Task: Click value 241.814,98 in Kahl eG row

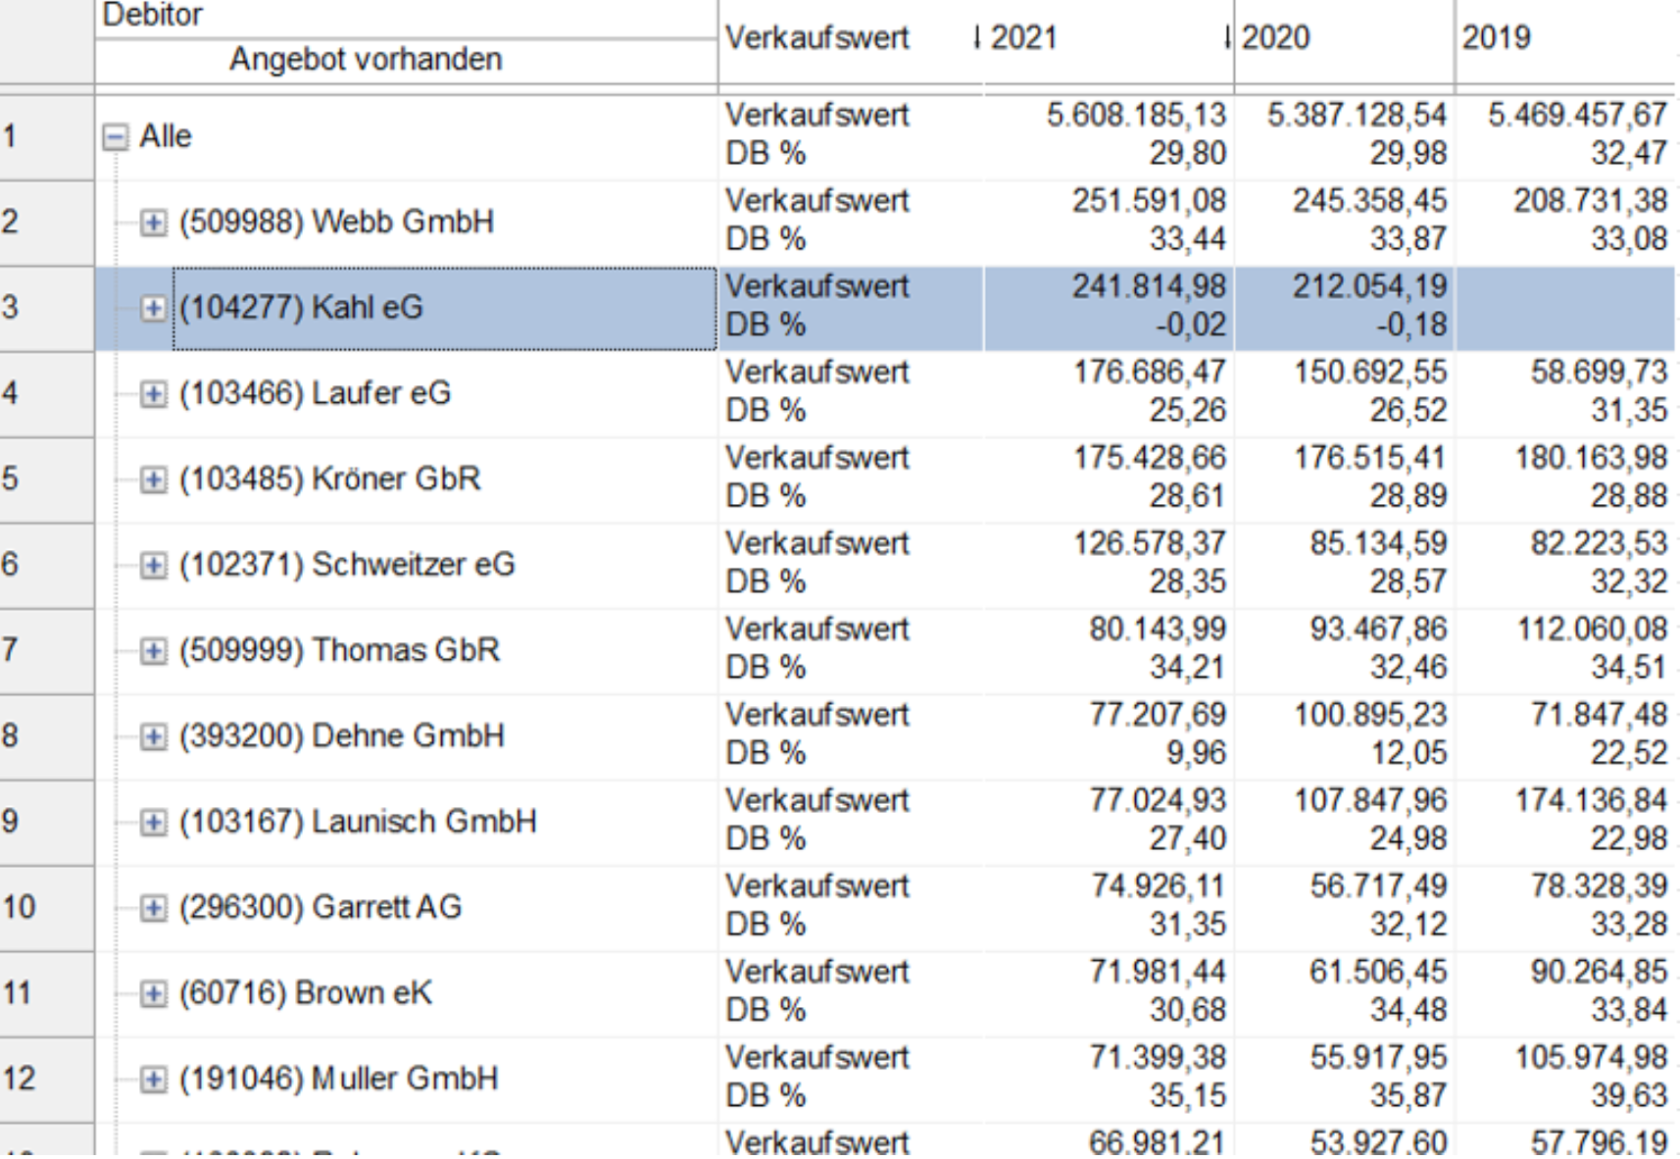Action: tap(1149, 288)
